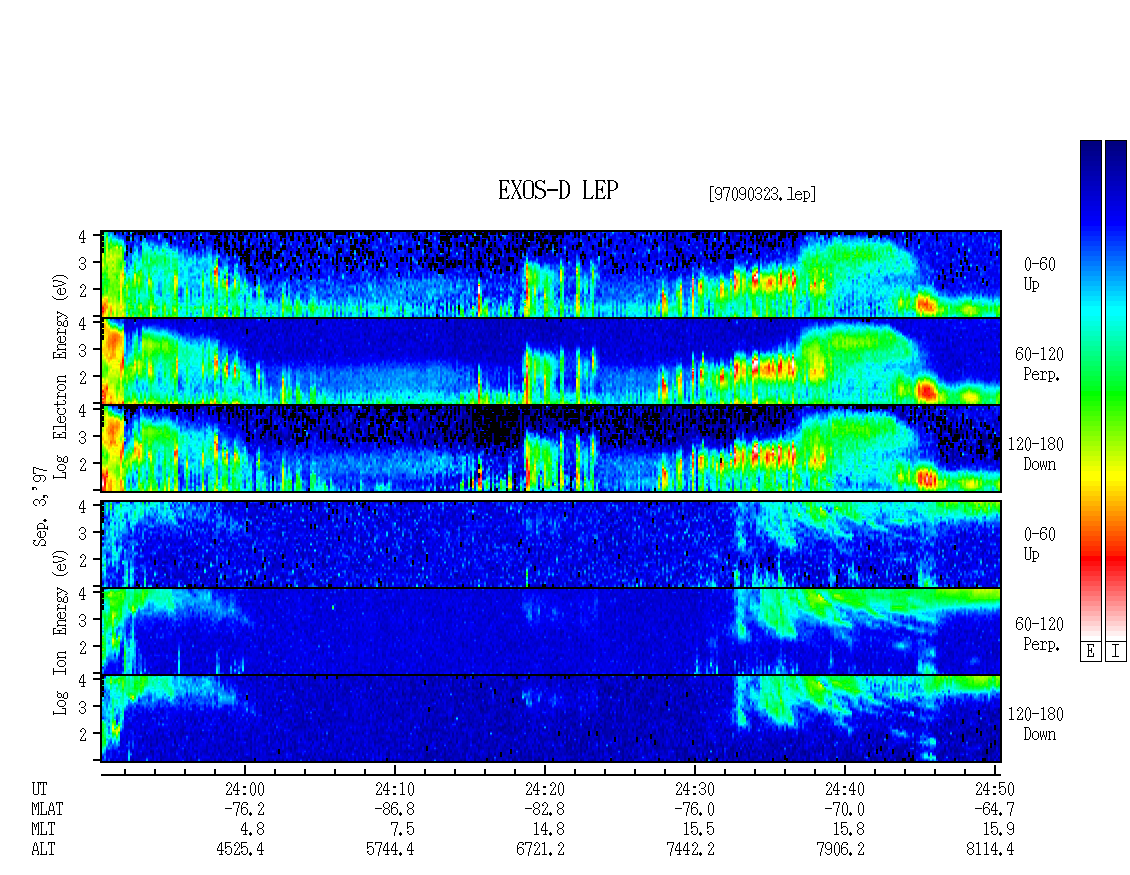The height and width of the screenshot is (875, 1130).
Task: Click the MLT value 14.8
Action: pyautogui.click(x=548, y=830)
